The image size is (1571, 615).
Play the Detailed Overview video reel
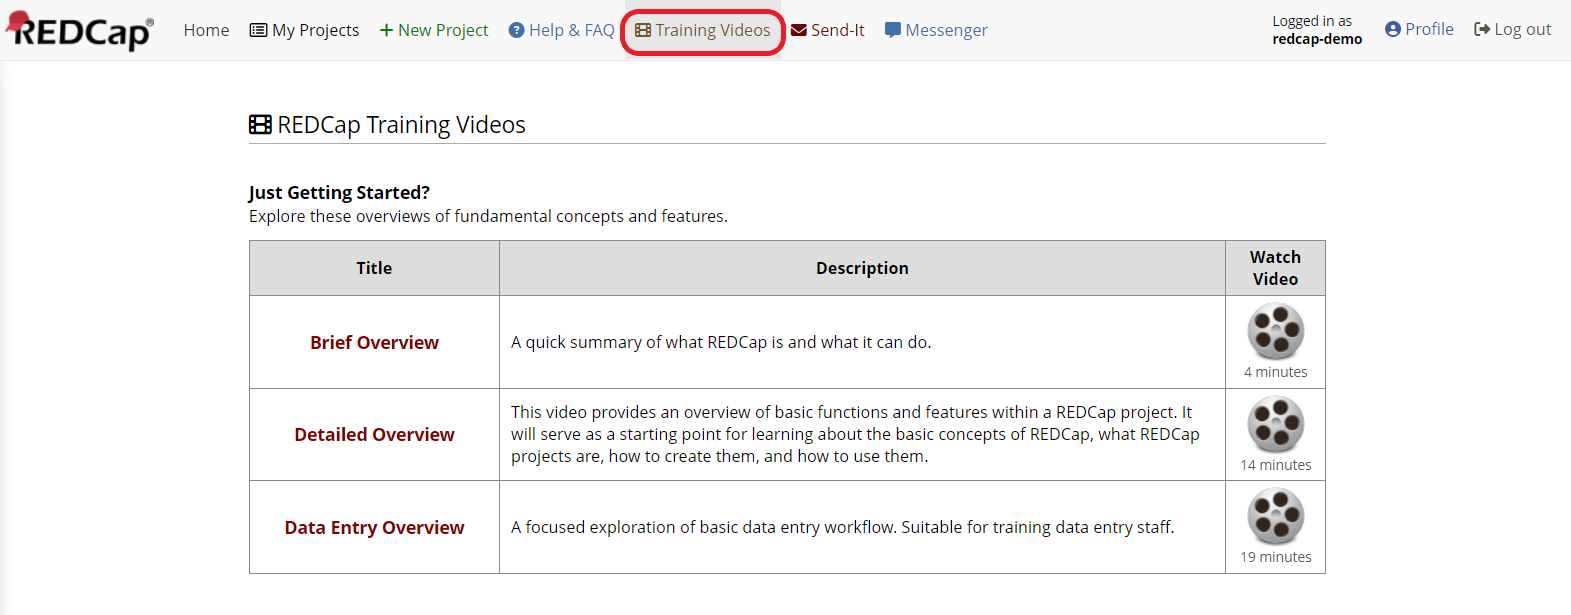[x=1275, y=425]
